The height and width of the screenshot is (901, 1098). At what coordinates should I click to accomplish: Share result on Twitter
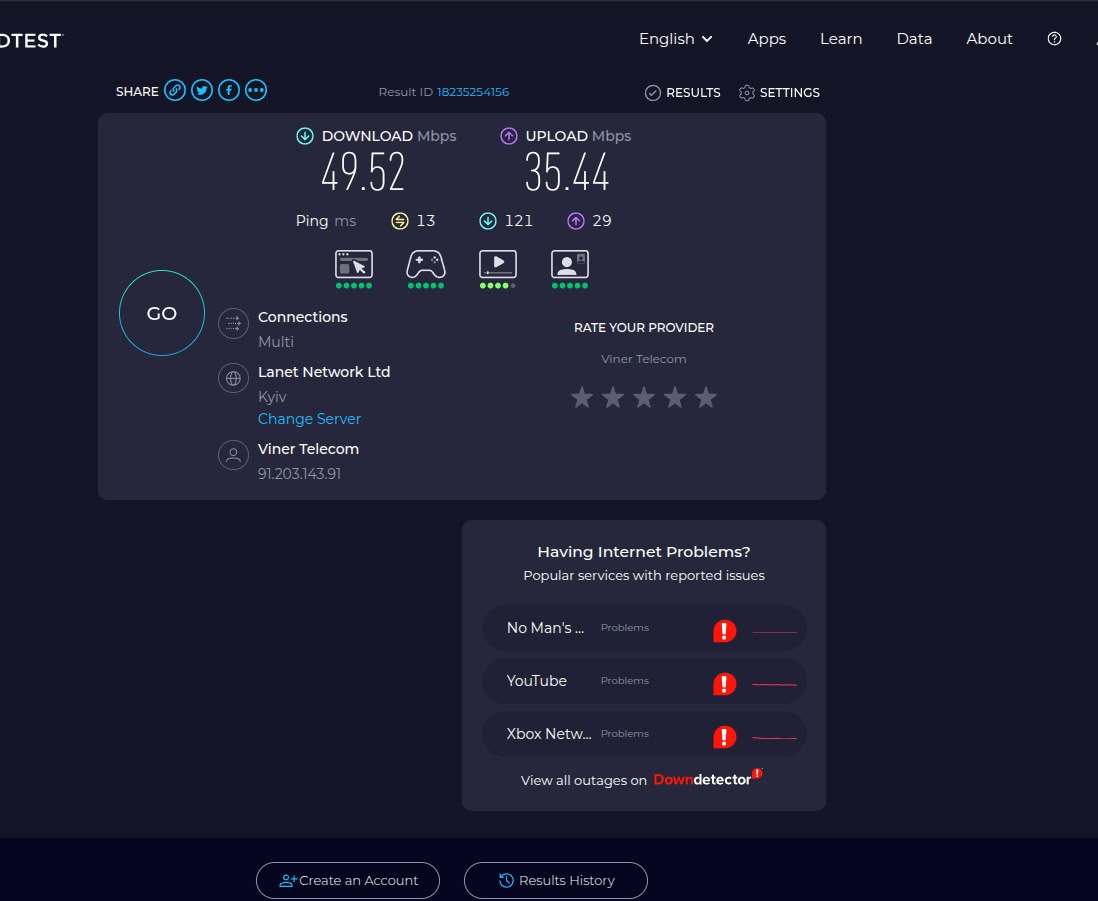click(202, 90)
